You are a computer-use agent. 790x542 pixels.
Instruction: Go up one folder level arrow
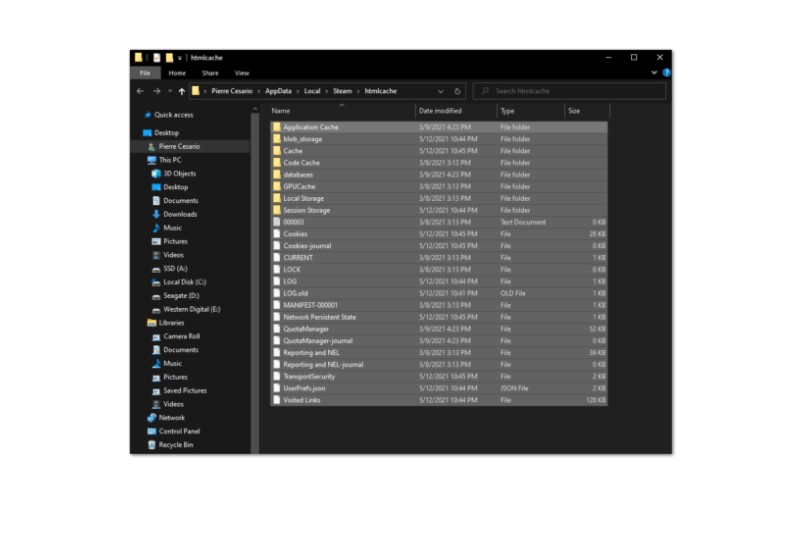[182, 91]
